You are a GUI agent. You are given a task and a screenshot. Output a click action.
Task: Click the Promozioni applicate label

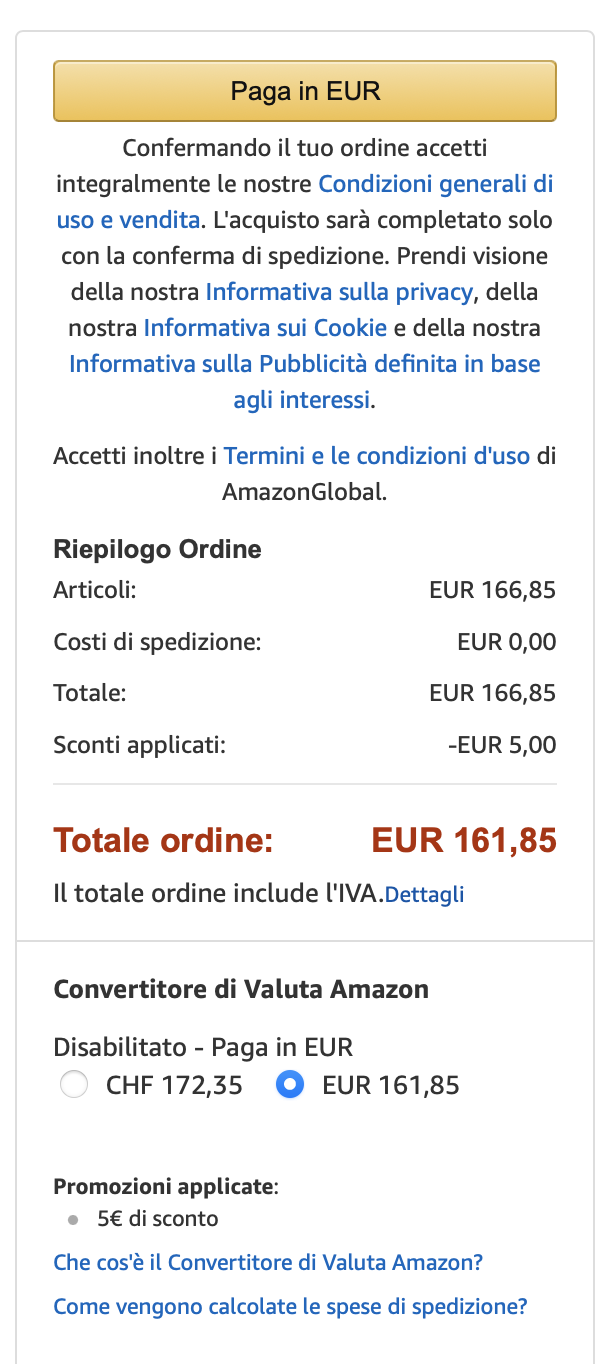coord(164,1187)
